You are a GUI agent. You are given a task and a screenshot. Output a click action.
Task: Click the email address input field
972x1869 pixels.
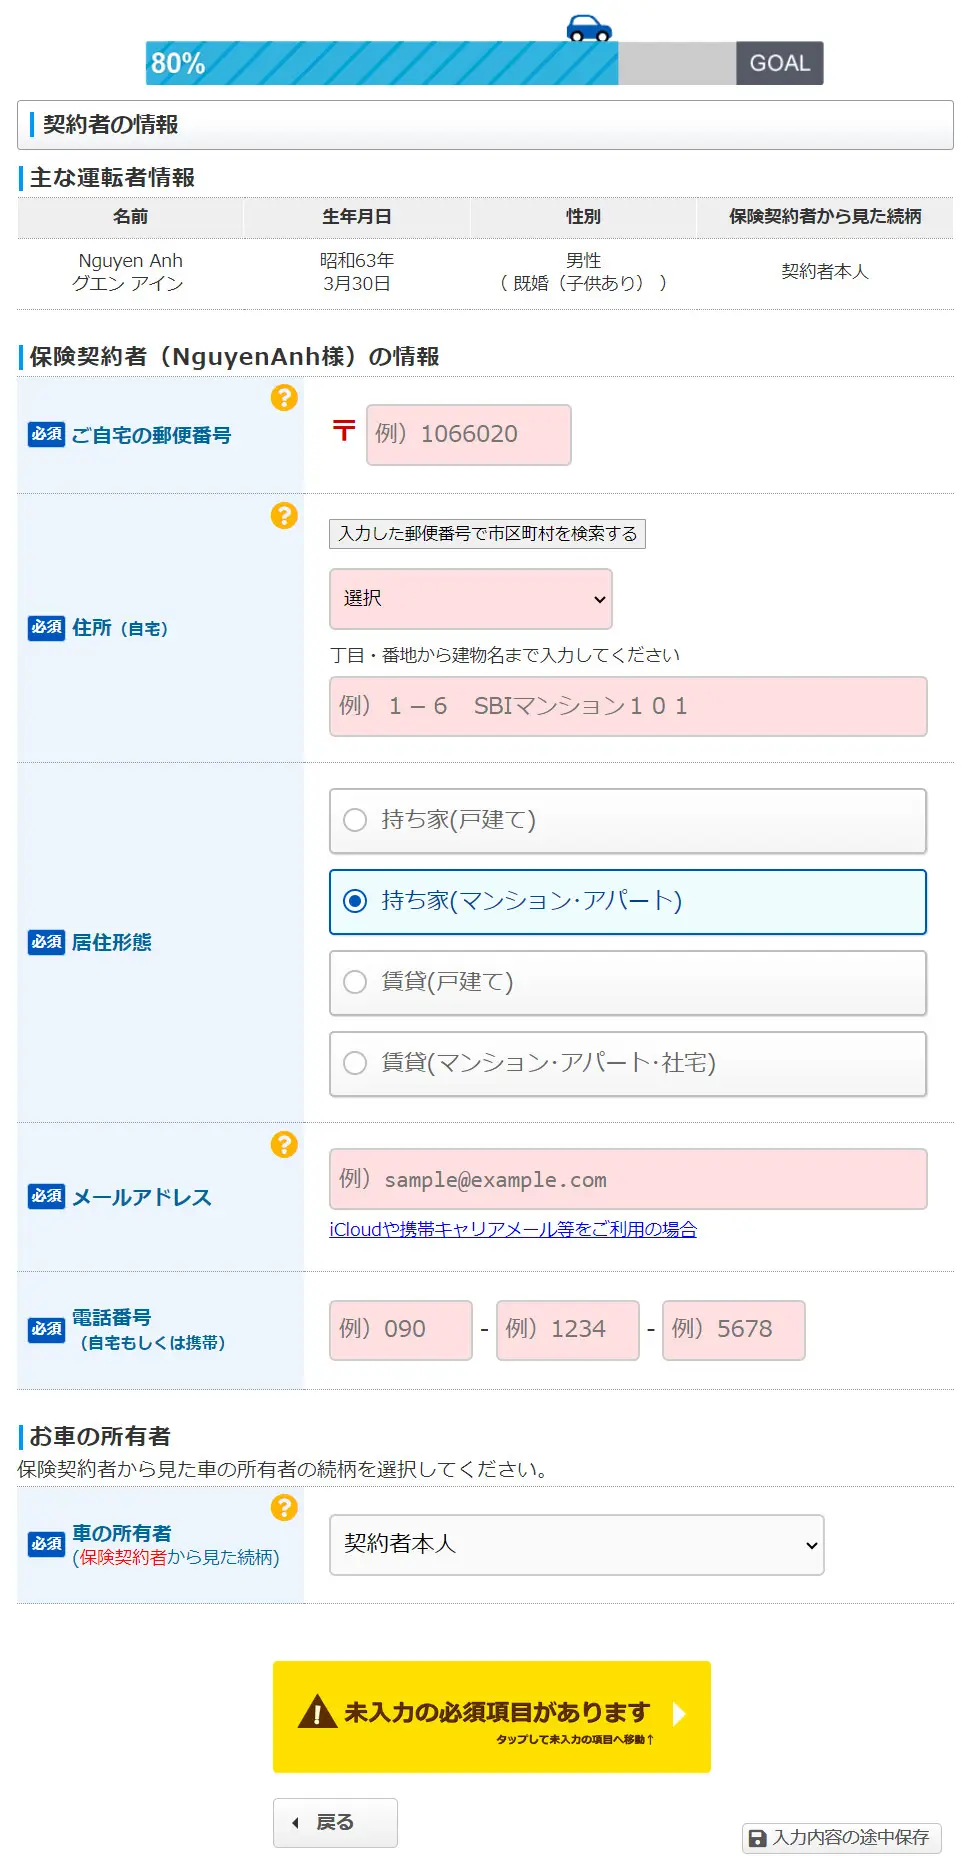pos(627,1179)
